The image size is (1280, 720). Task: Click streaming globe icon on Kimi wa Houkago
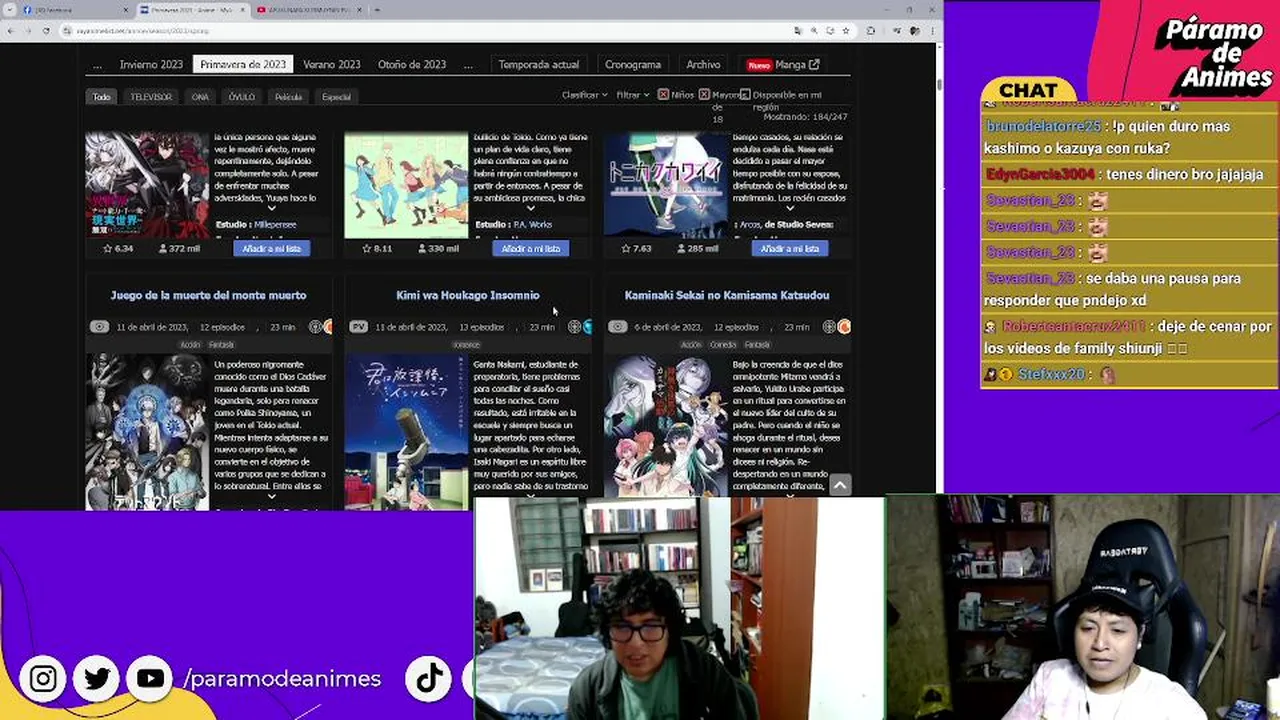pyautogui.click(x=574, y=327)
